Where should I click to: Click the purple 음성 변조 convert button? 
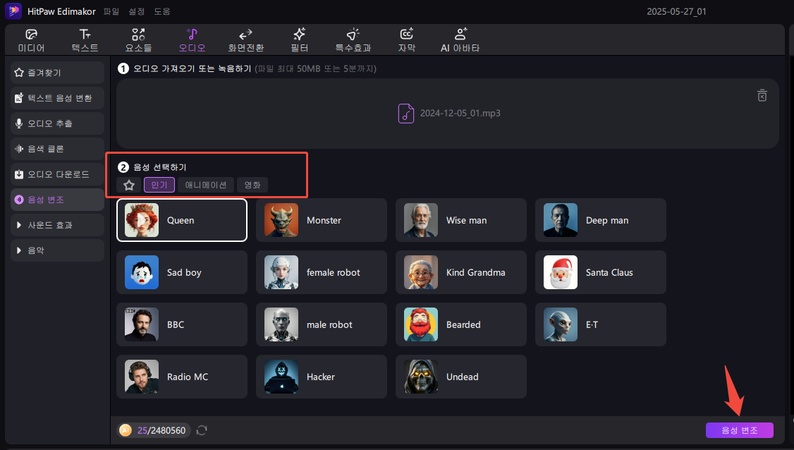pyautogui.click(x=738, y=430)
